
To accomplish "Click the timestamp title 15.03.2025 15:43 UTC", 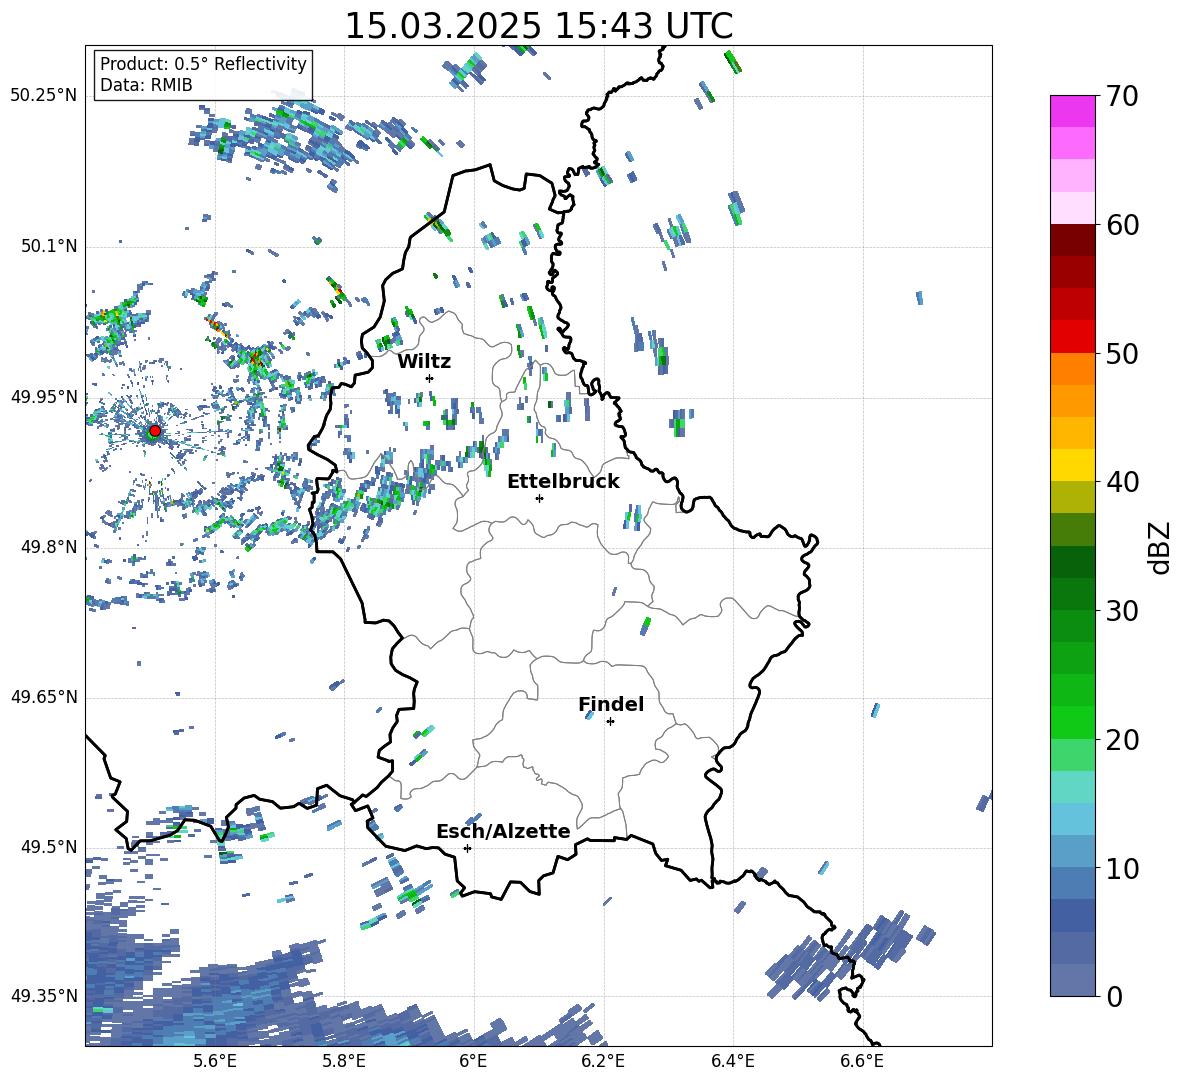I will click(539, 26).
